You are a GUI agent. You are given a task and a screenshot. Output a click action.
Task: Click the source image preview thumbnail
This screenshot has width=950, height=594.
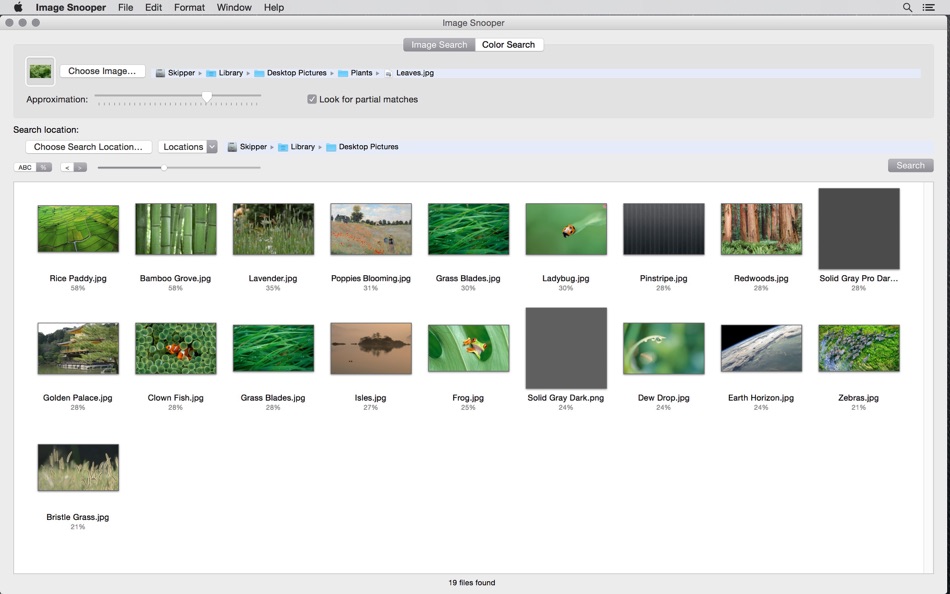pyautogui.click(x=40, y=71)
